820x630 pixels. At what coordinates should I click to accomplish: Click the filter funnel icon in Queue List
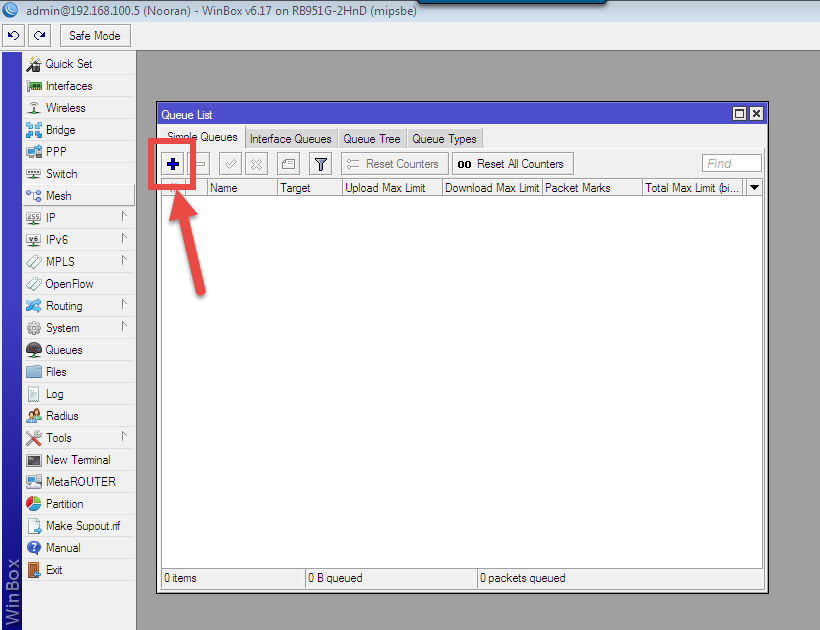coord(320,164)
